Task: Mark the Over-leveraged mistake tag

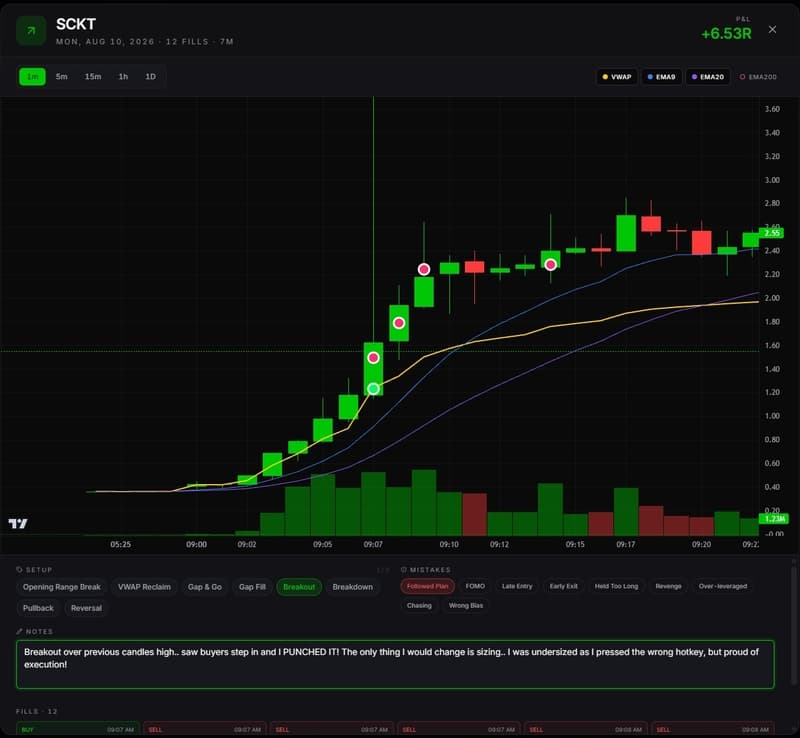Action: pos(723,586)
